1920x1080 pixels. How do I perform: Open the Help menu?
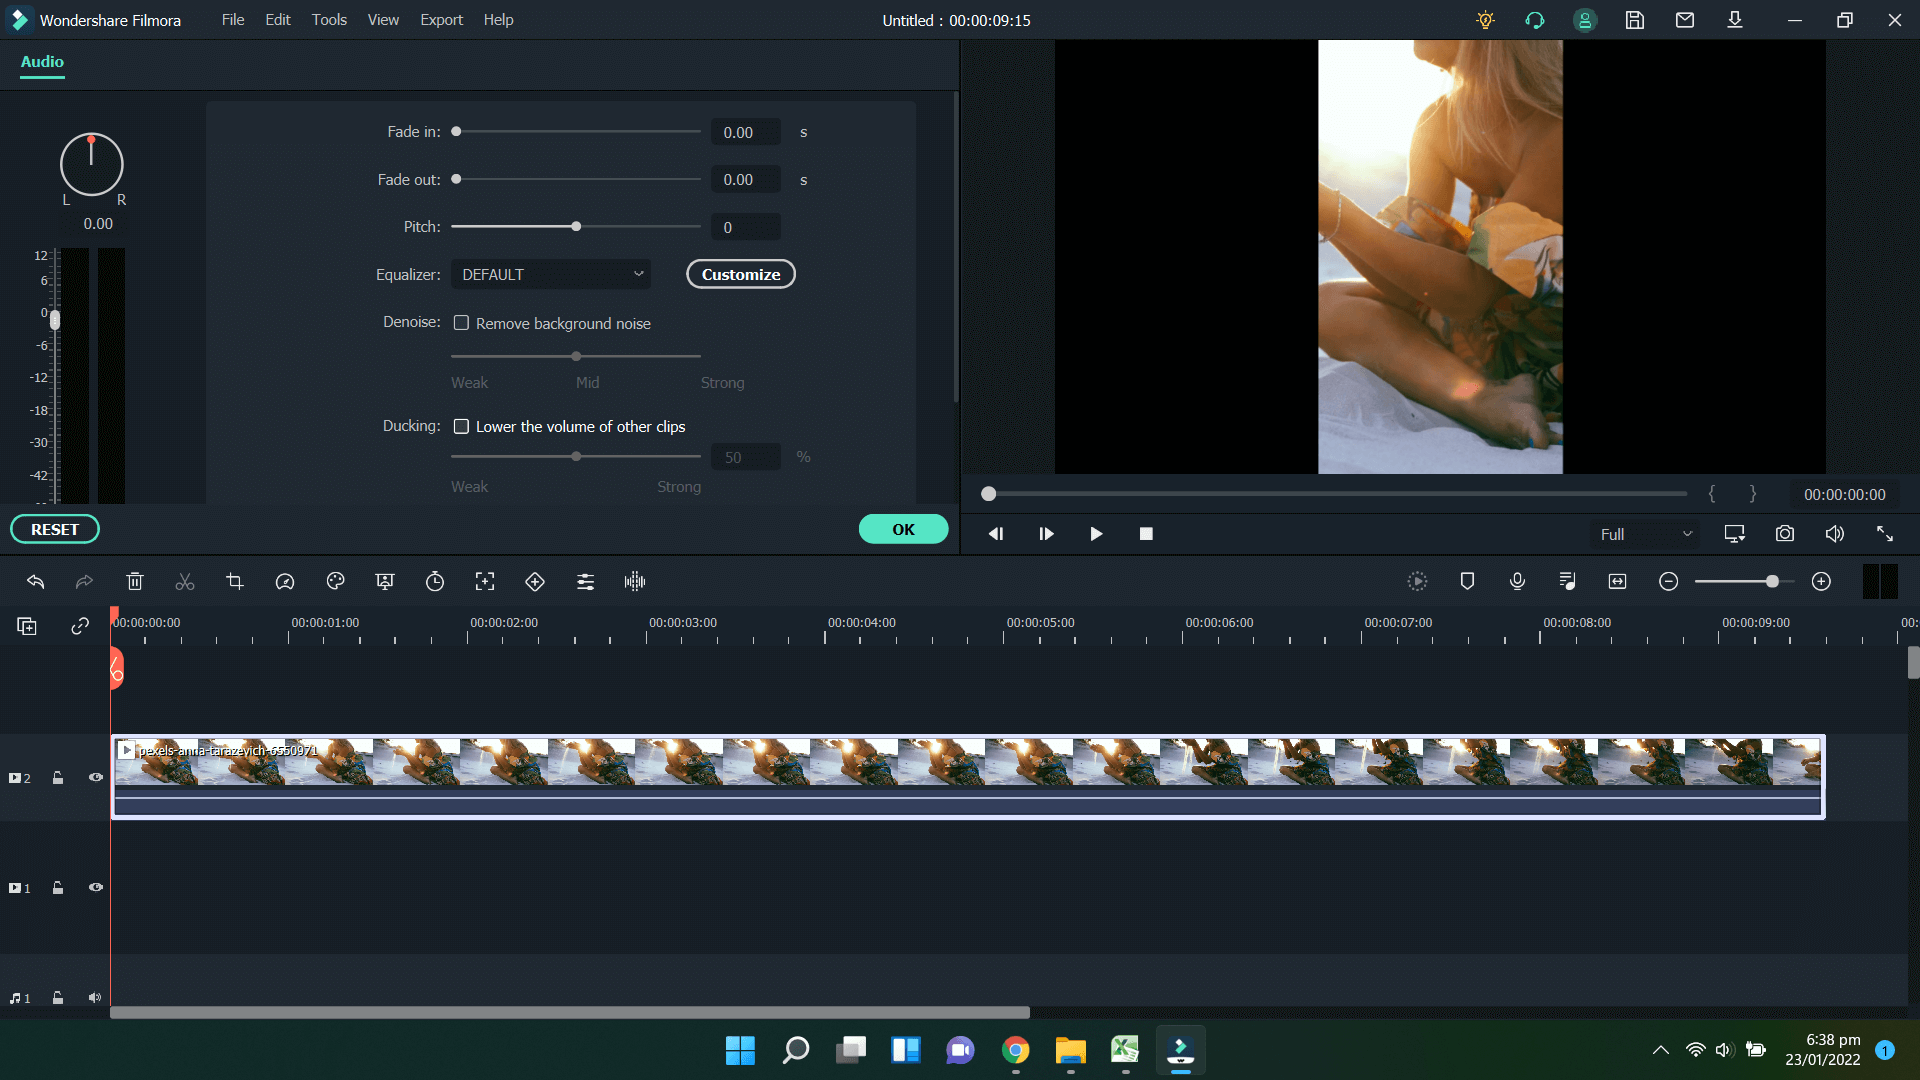498,20
